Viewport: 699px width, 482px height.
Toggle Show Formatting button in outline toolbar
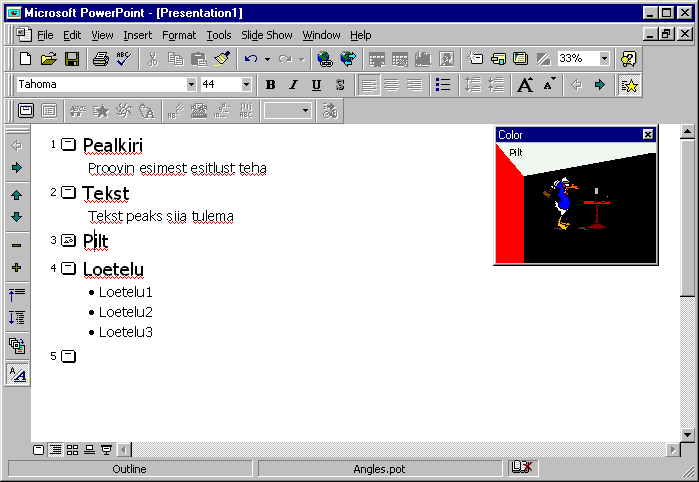(16, 374)
